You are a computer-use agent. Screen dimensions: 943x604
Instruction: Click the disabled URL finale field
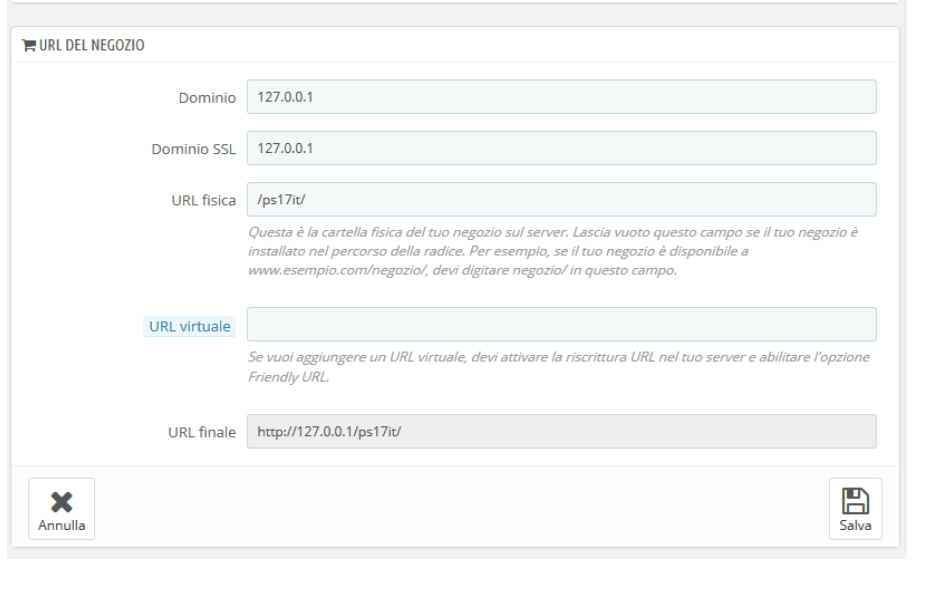(x=561, y=431)
